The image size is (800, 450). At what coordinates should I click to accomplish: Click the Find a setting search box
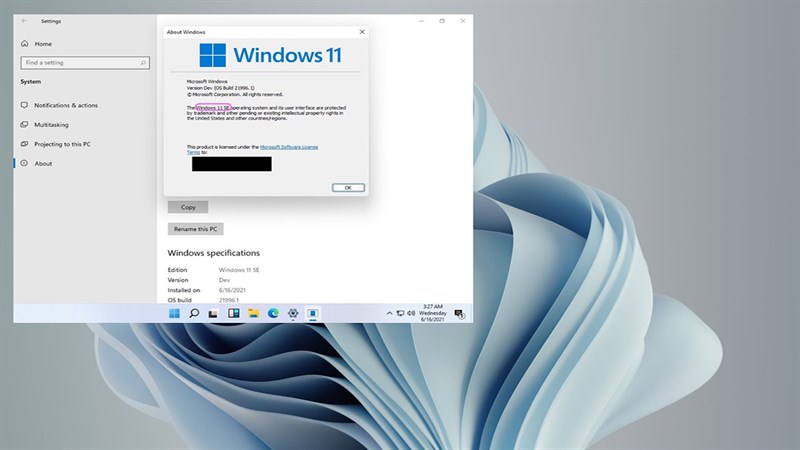click(x=85, y=63)
